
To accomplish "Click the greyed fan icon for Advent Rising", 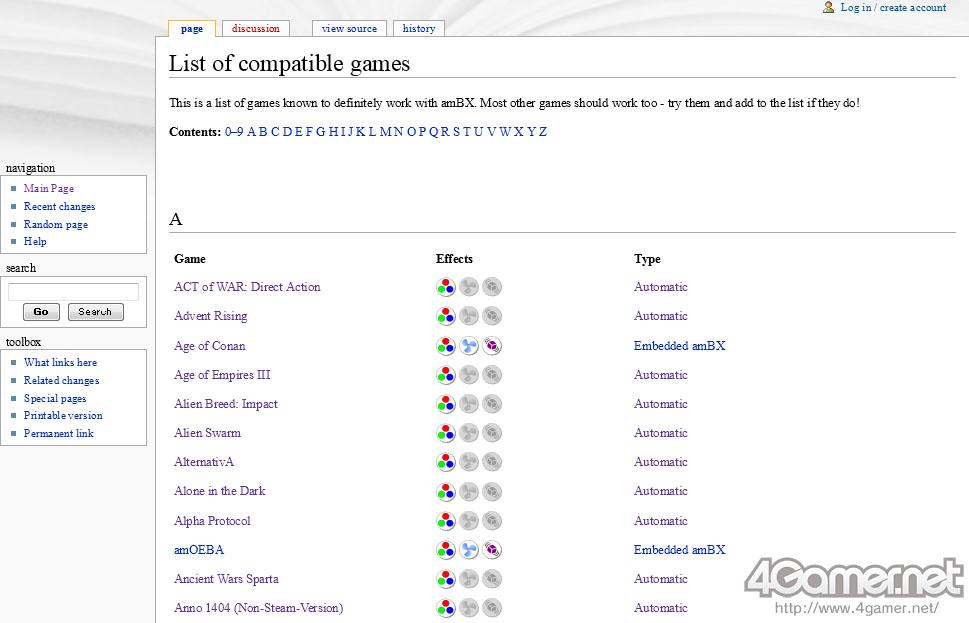I will (469, 316).
